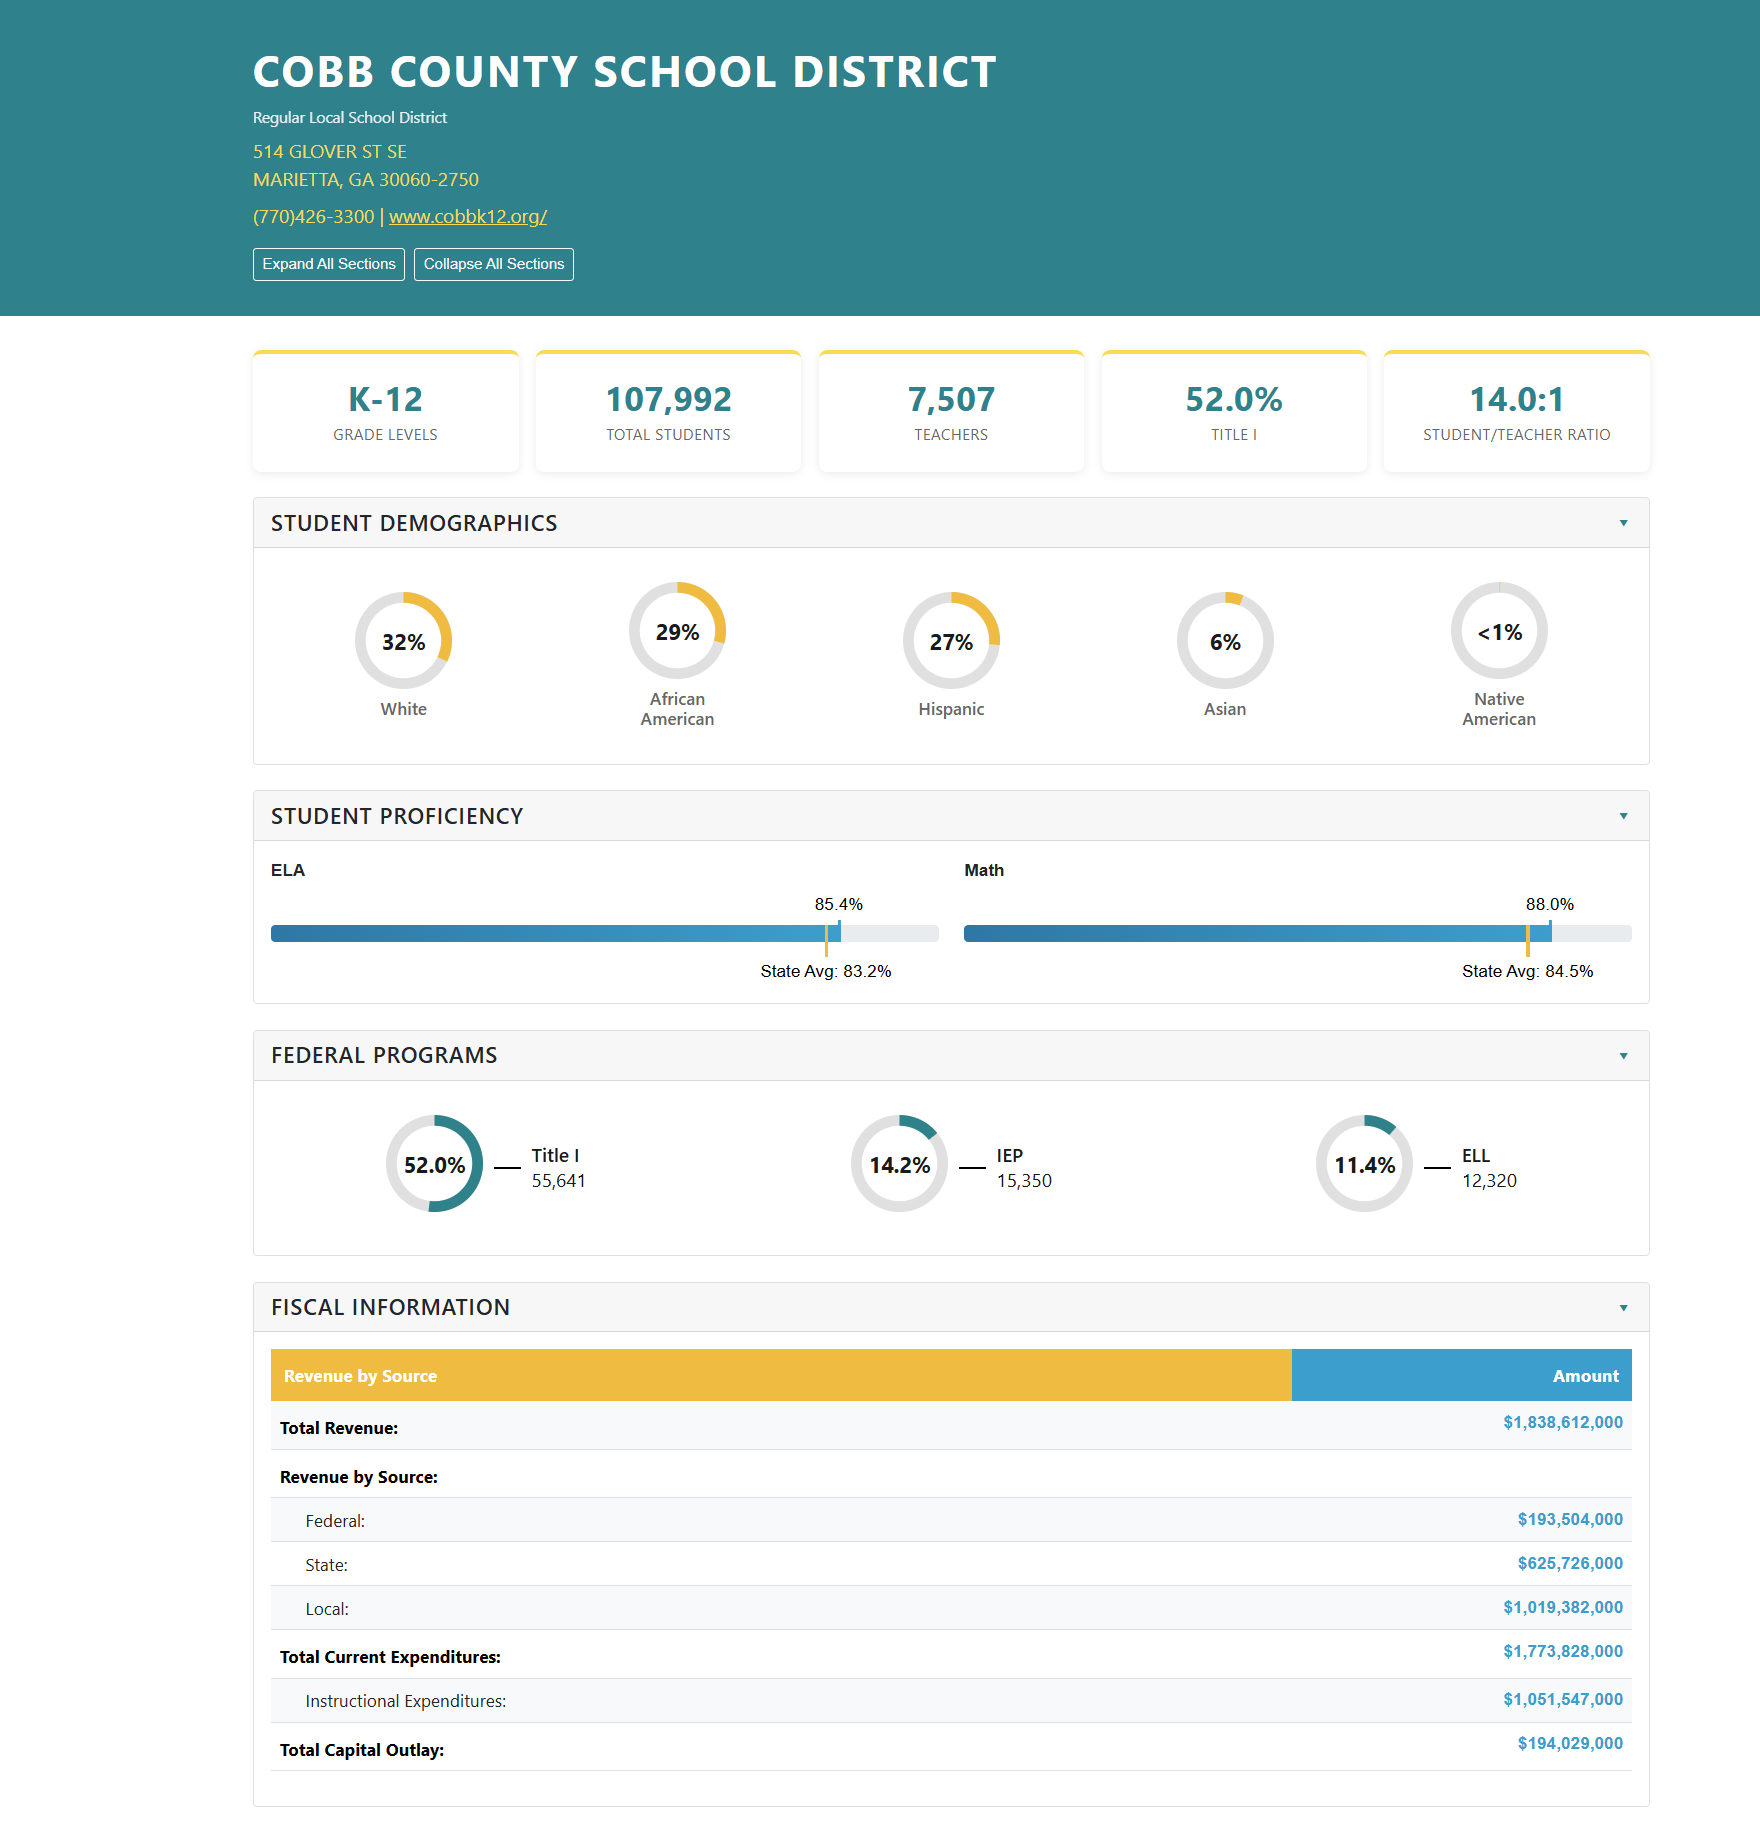This screenshot has height=1829, width=1760.
Task: Open the www.cobbk12.org website link
Action: (x=468, y=216)
